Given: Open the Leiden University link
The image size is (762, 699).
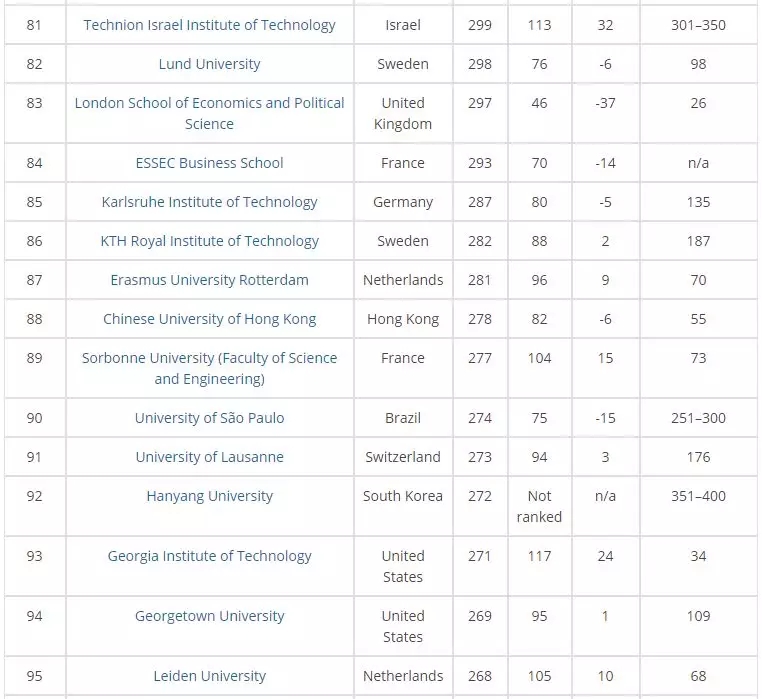Looking at the screenshot, I should pos(209,676).
